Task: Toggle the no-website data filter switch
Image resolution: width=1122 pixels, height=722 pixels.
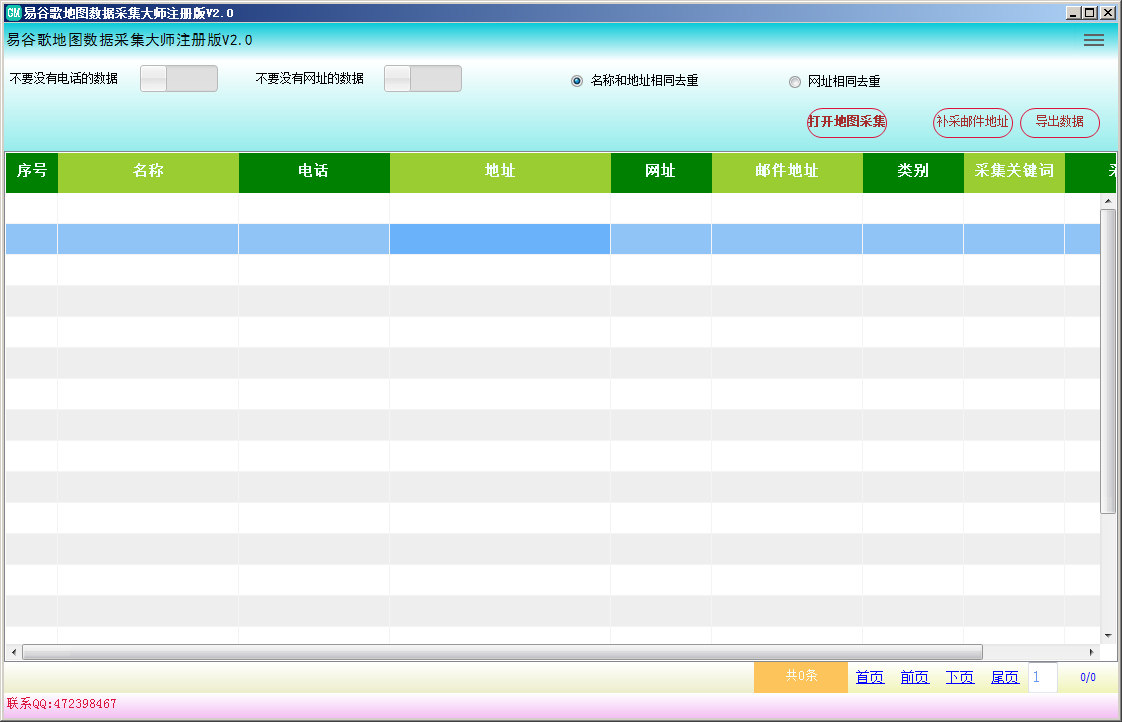Action: pyautogui.click(x=423, y=79)
